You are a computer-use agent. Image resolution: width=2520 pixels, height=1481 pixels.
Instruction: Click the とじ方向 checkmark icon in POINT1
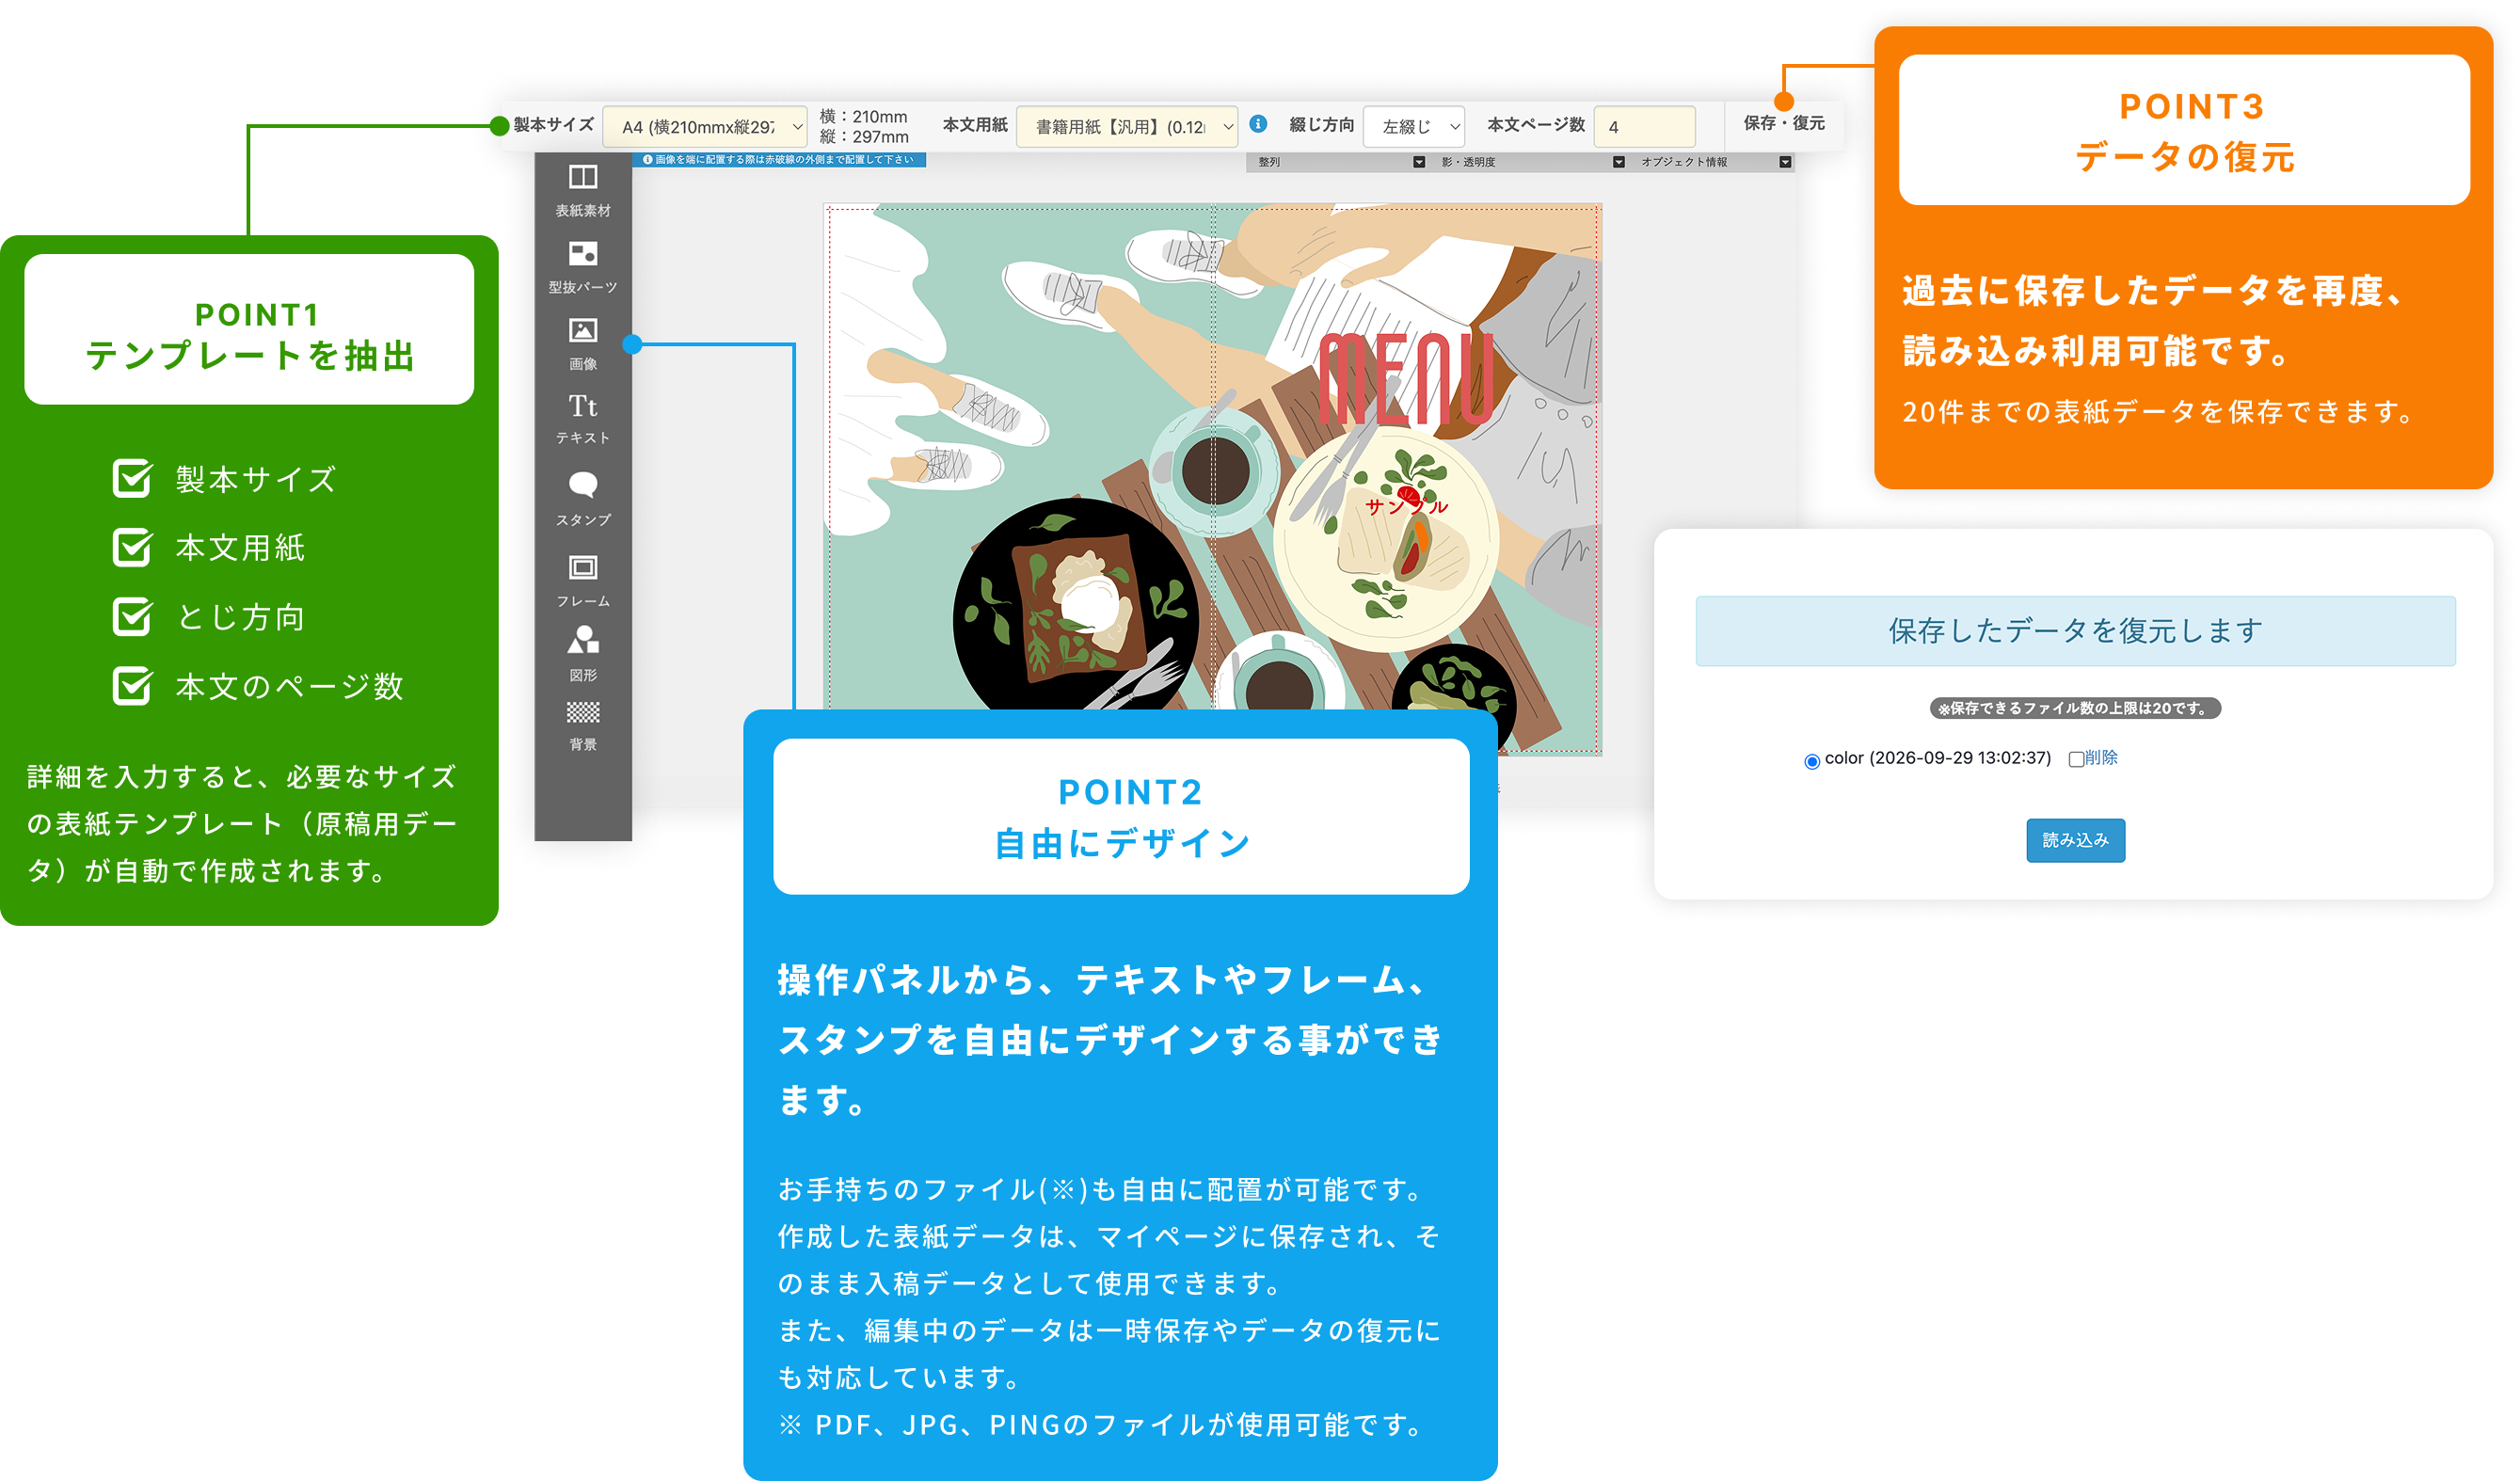click(x=132, y=616)
